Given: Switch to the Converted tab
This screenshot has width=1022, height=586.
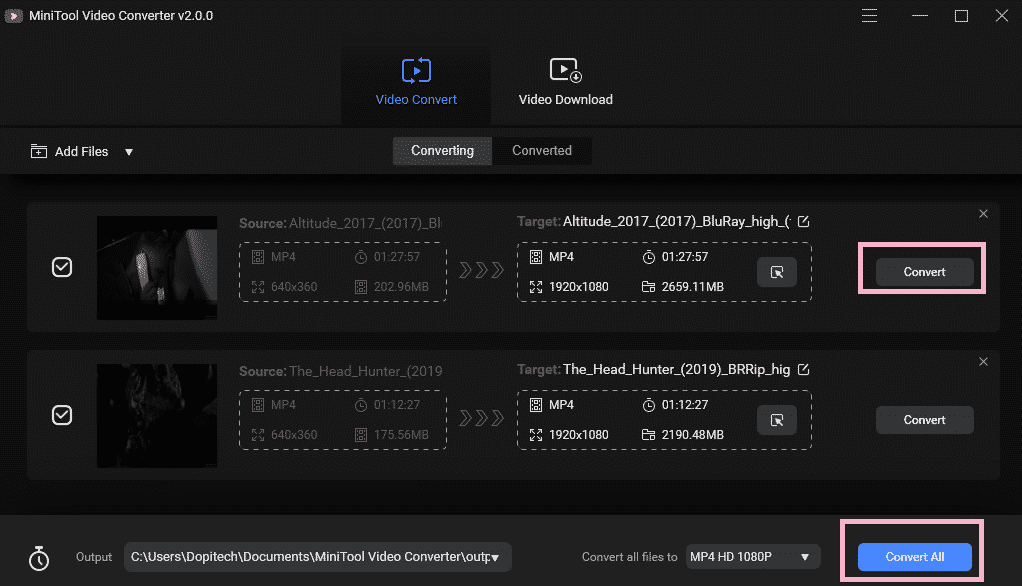Looking at the screenshot, I should tap(541, 150).
